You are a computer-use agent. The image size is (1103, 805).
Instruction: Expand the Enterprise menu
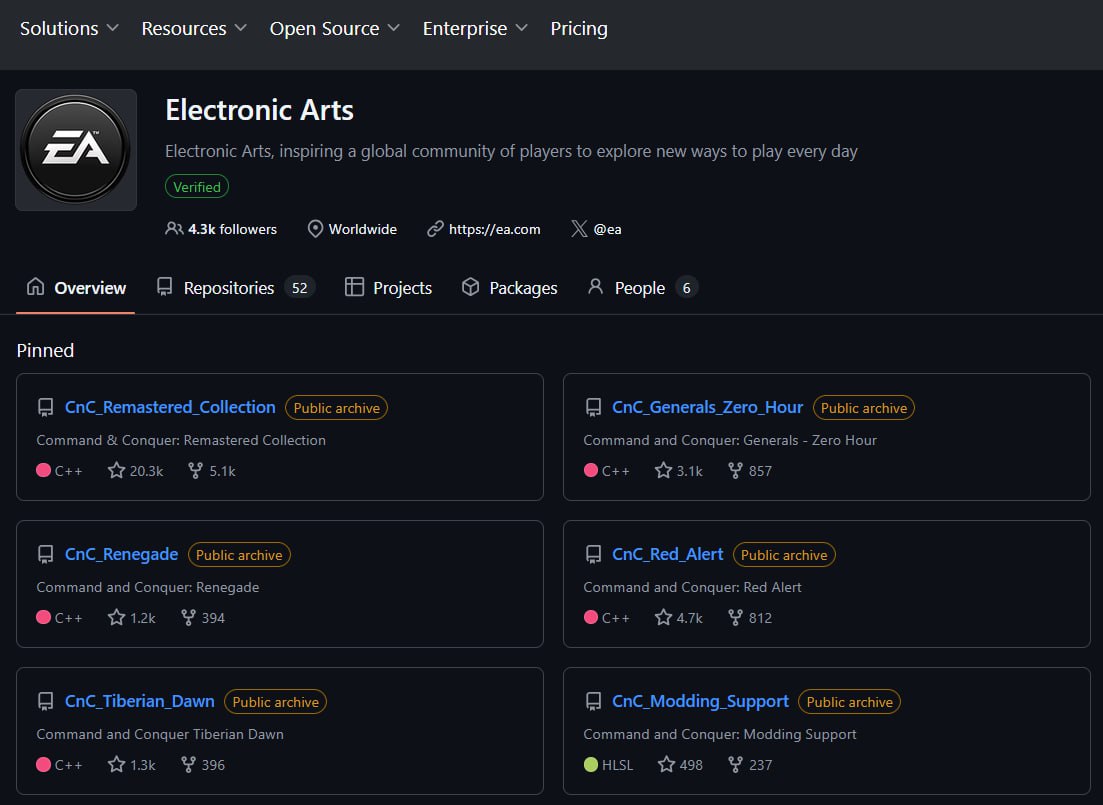click(x=475, y=28)
